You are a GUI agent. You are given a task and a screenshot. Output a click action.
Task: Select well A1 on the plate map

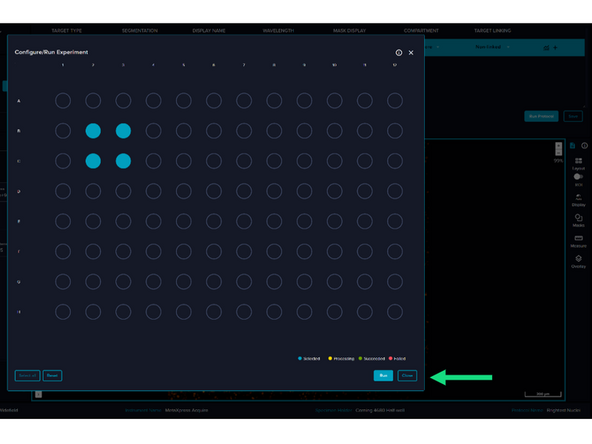click(x=63, y=101)
